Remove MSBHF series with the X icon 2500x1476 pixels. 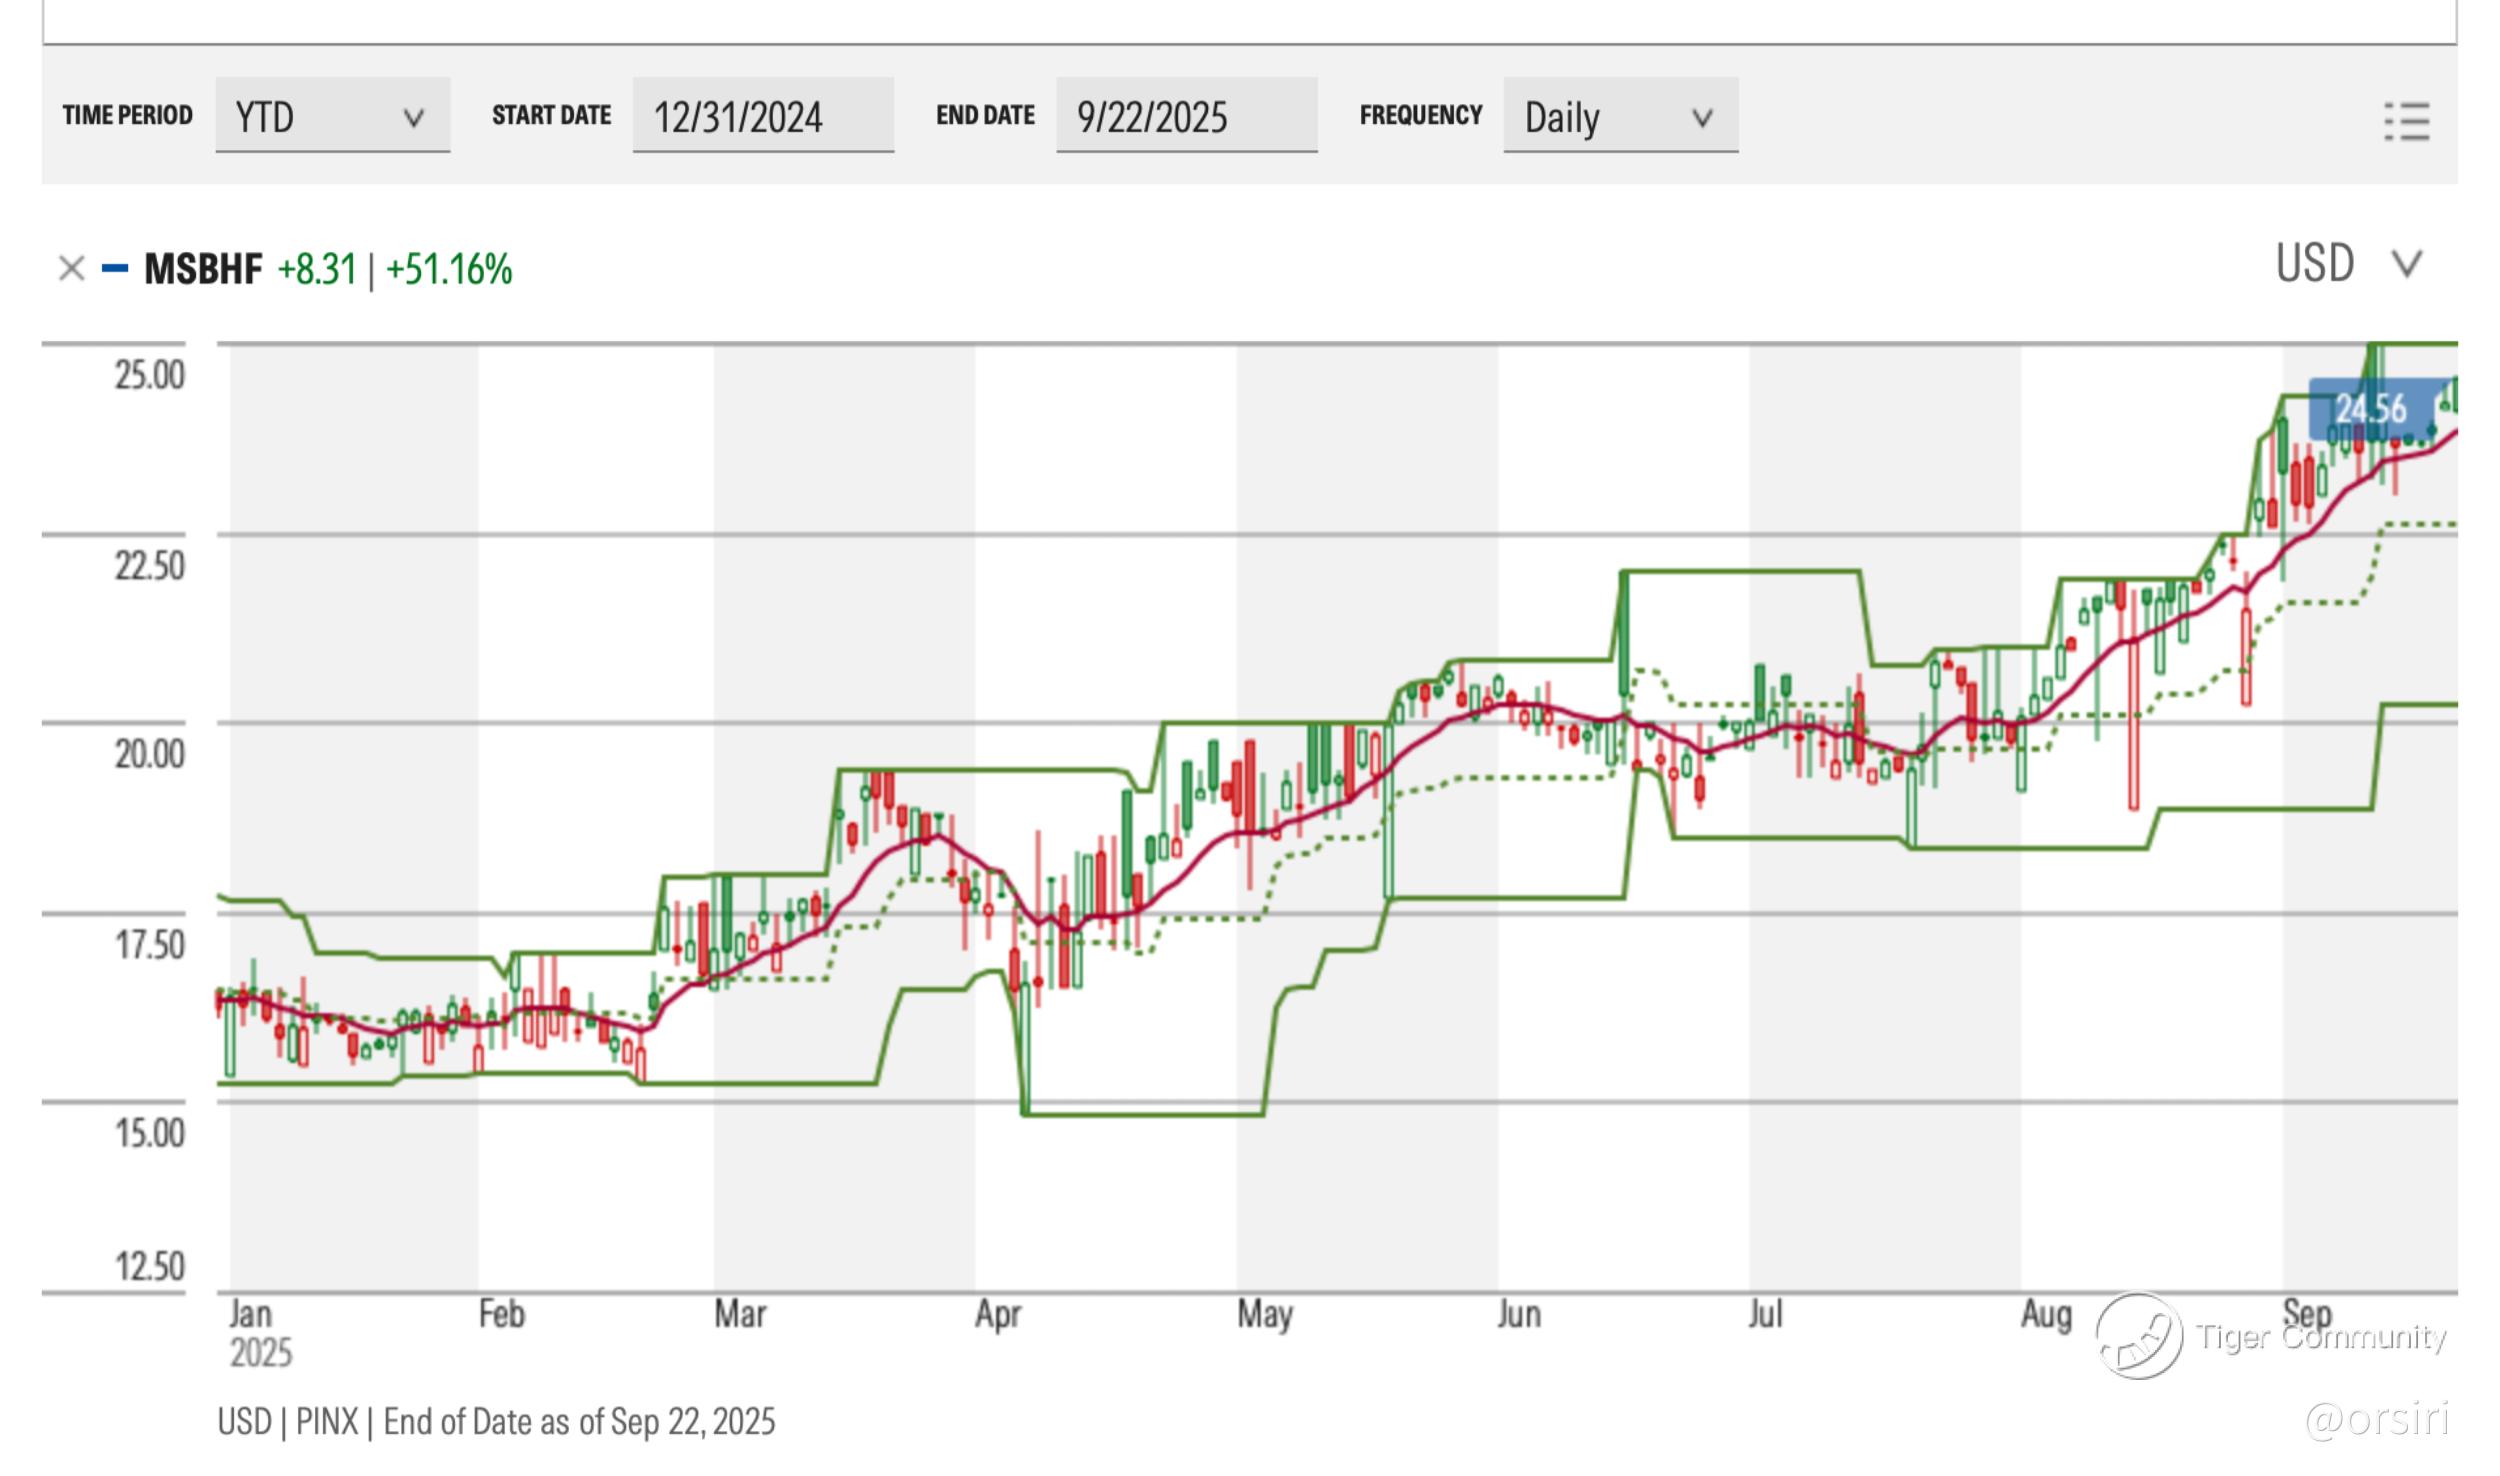71,269
